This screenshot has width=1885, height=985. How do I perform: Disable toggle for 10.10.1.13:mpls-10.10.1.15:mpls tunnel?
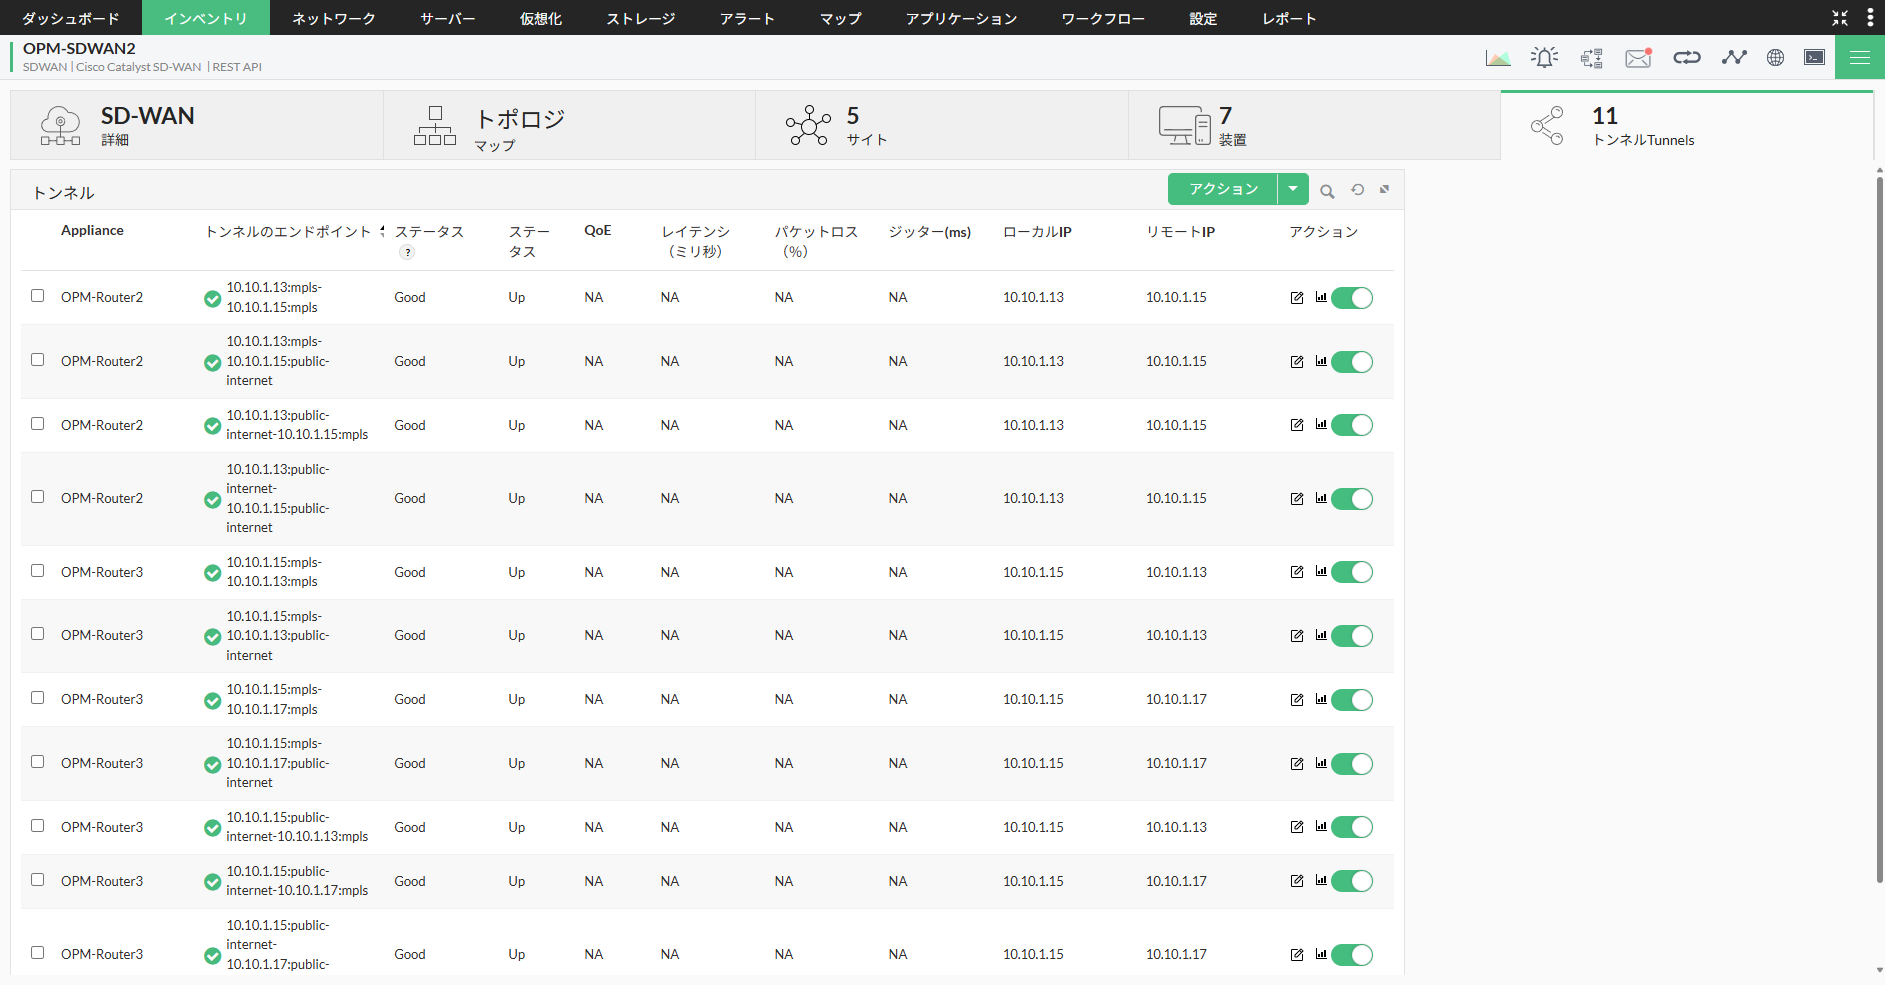(1352, 298)
